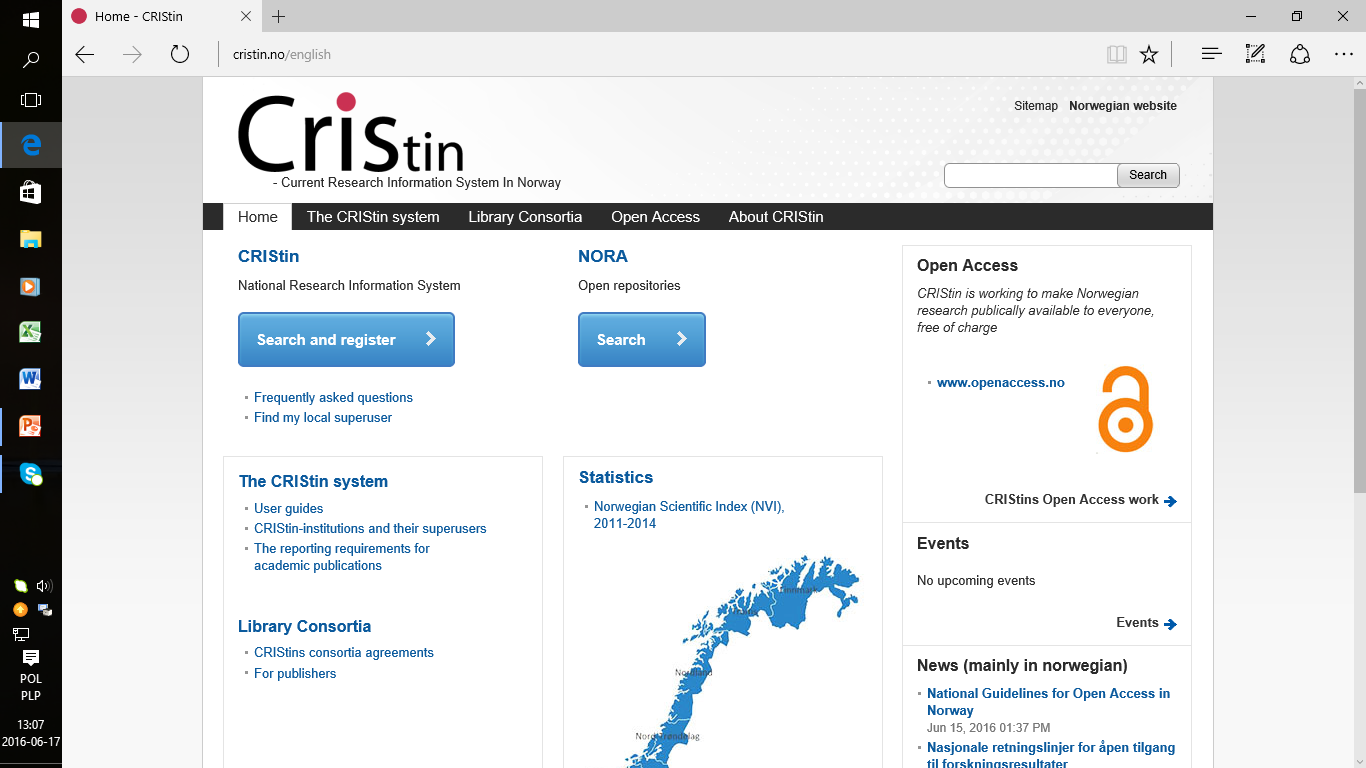Image resolution: width=1366 pixels, height=768 pixels.
Task: Open reporting requirements for academic publications link
Action: (x=342, y=557)
